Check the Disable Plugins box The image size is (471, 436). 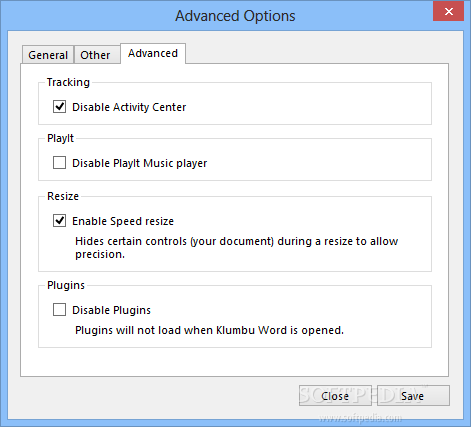pos(59,310)
